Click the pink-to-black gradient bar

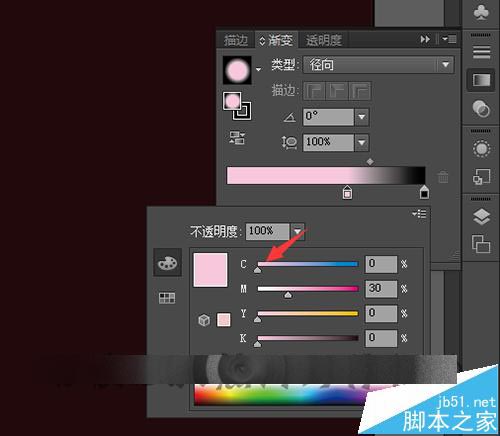coord(326,175)
